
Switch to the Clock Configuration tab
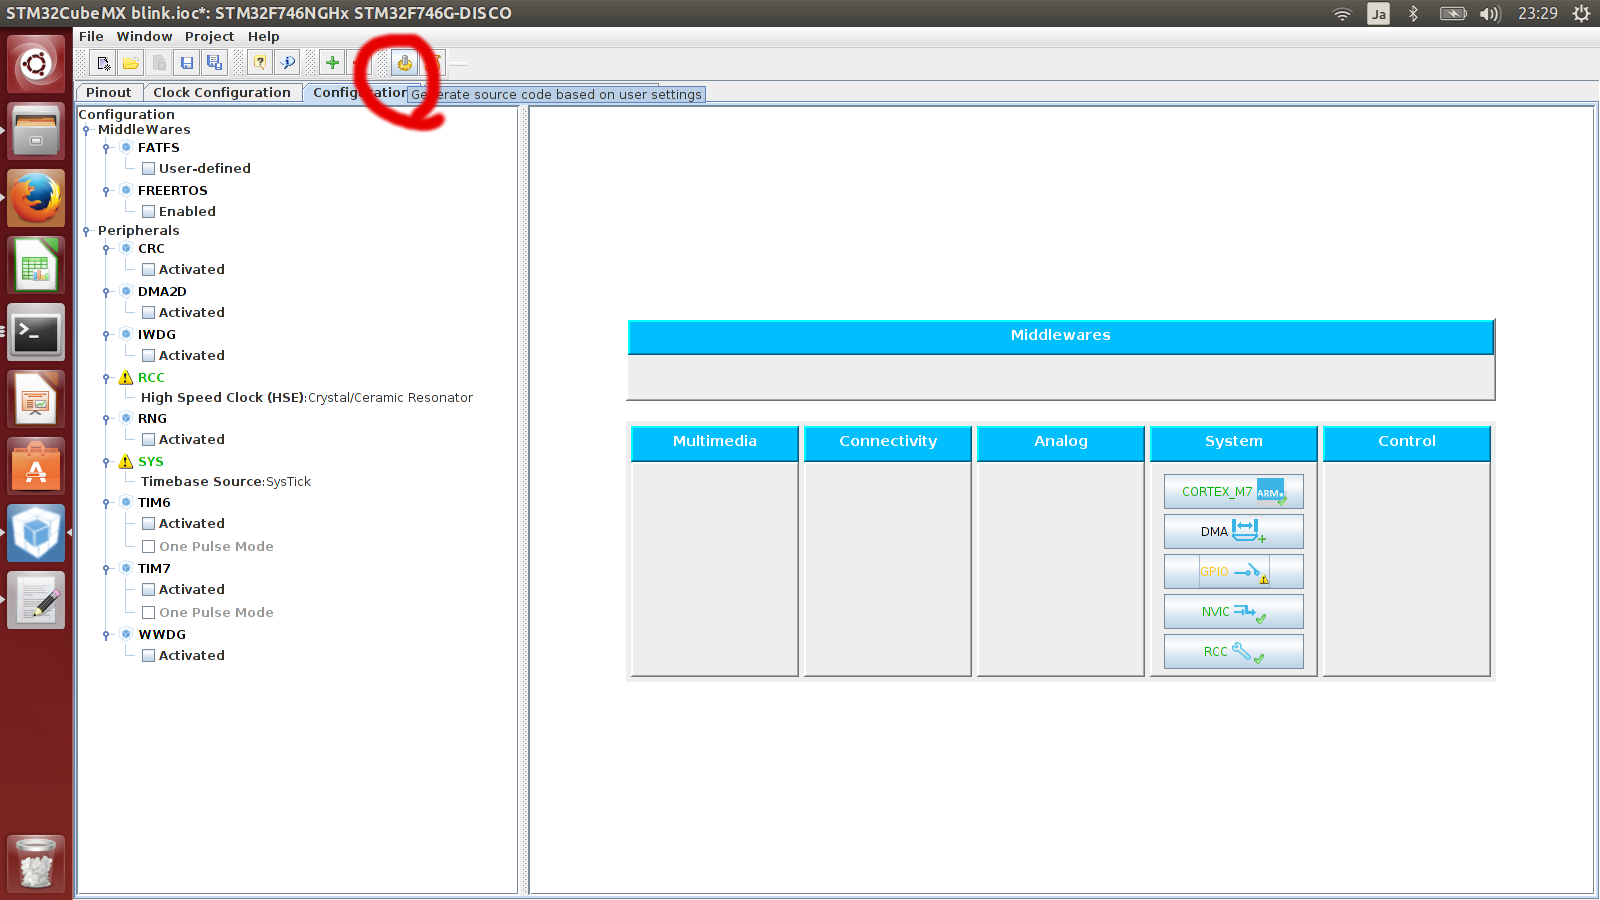coord(221,93)
